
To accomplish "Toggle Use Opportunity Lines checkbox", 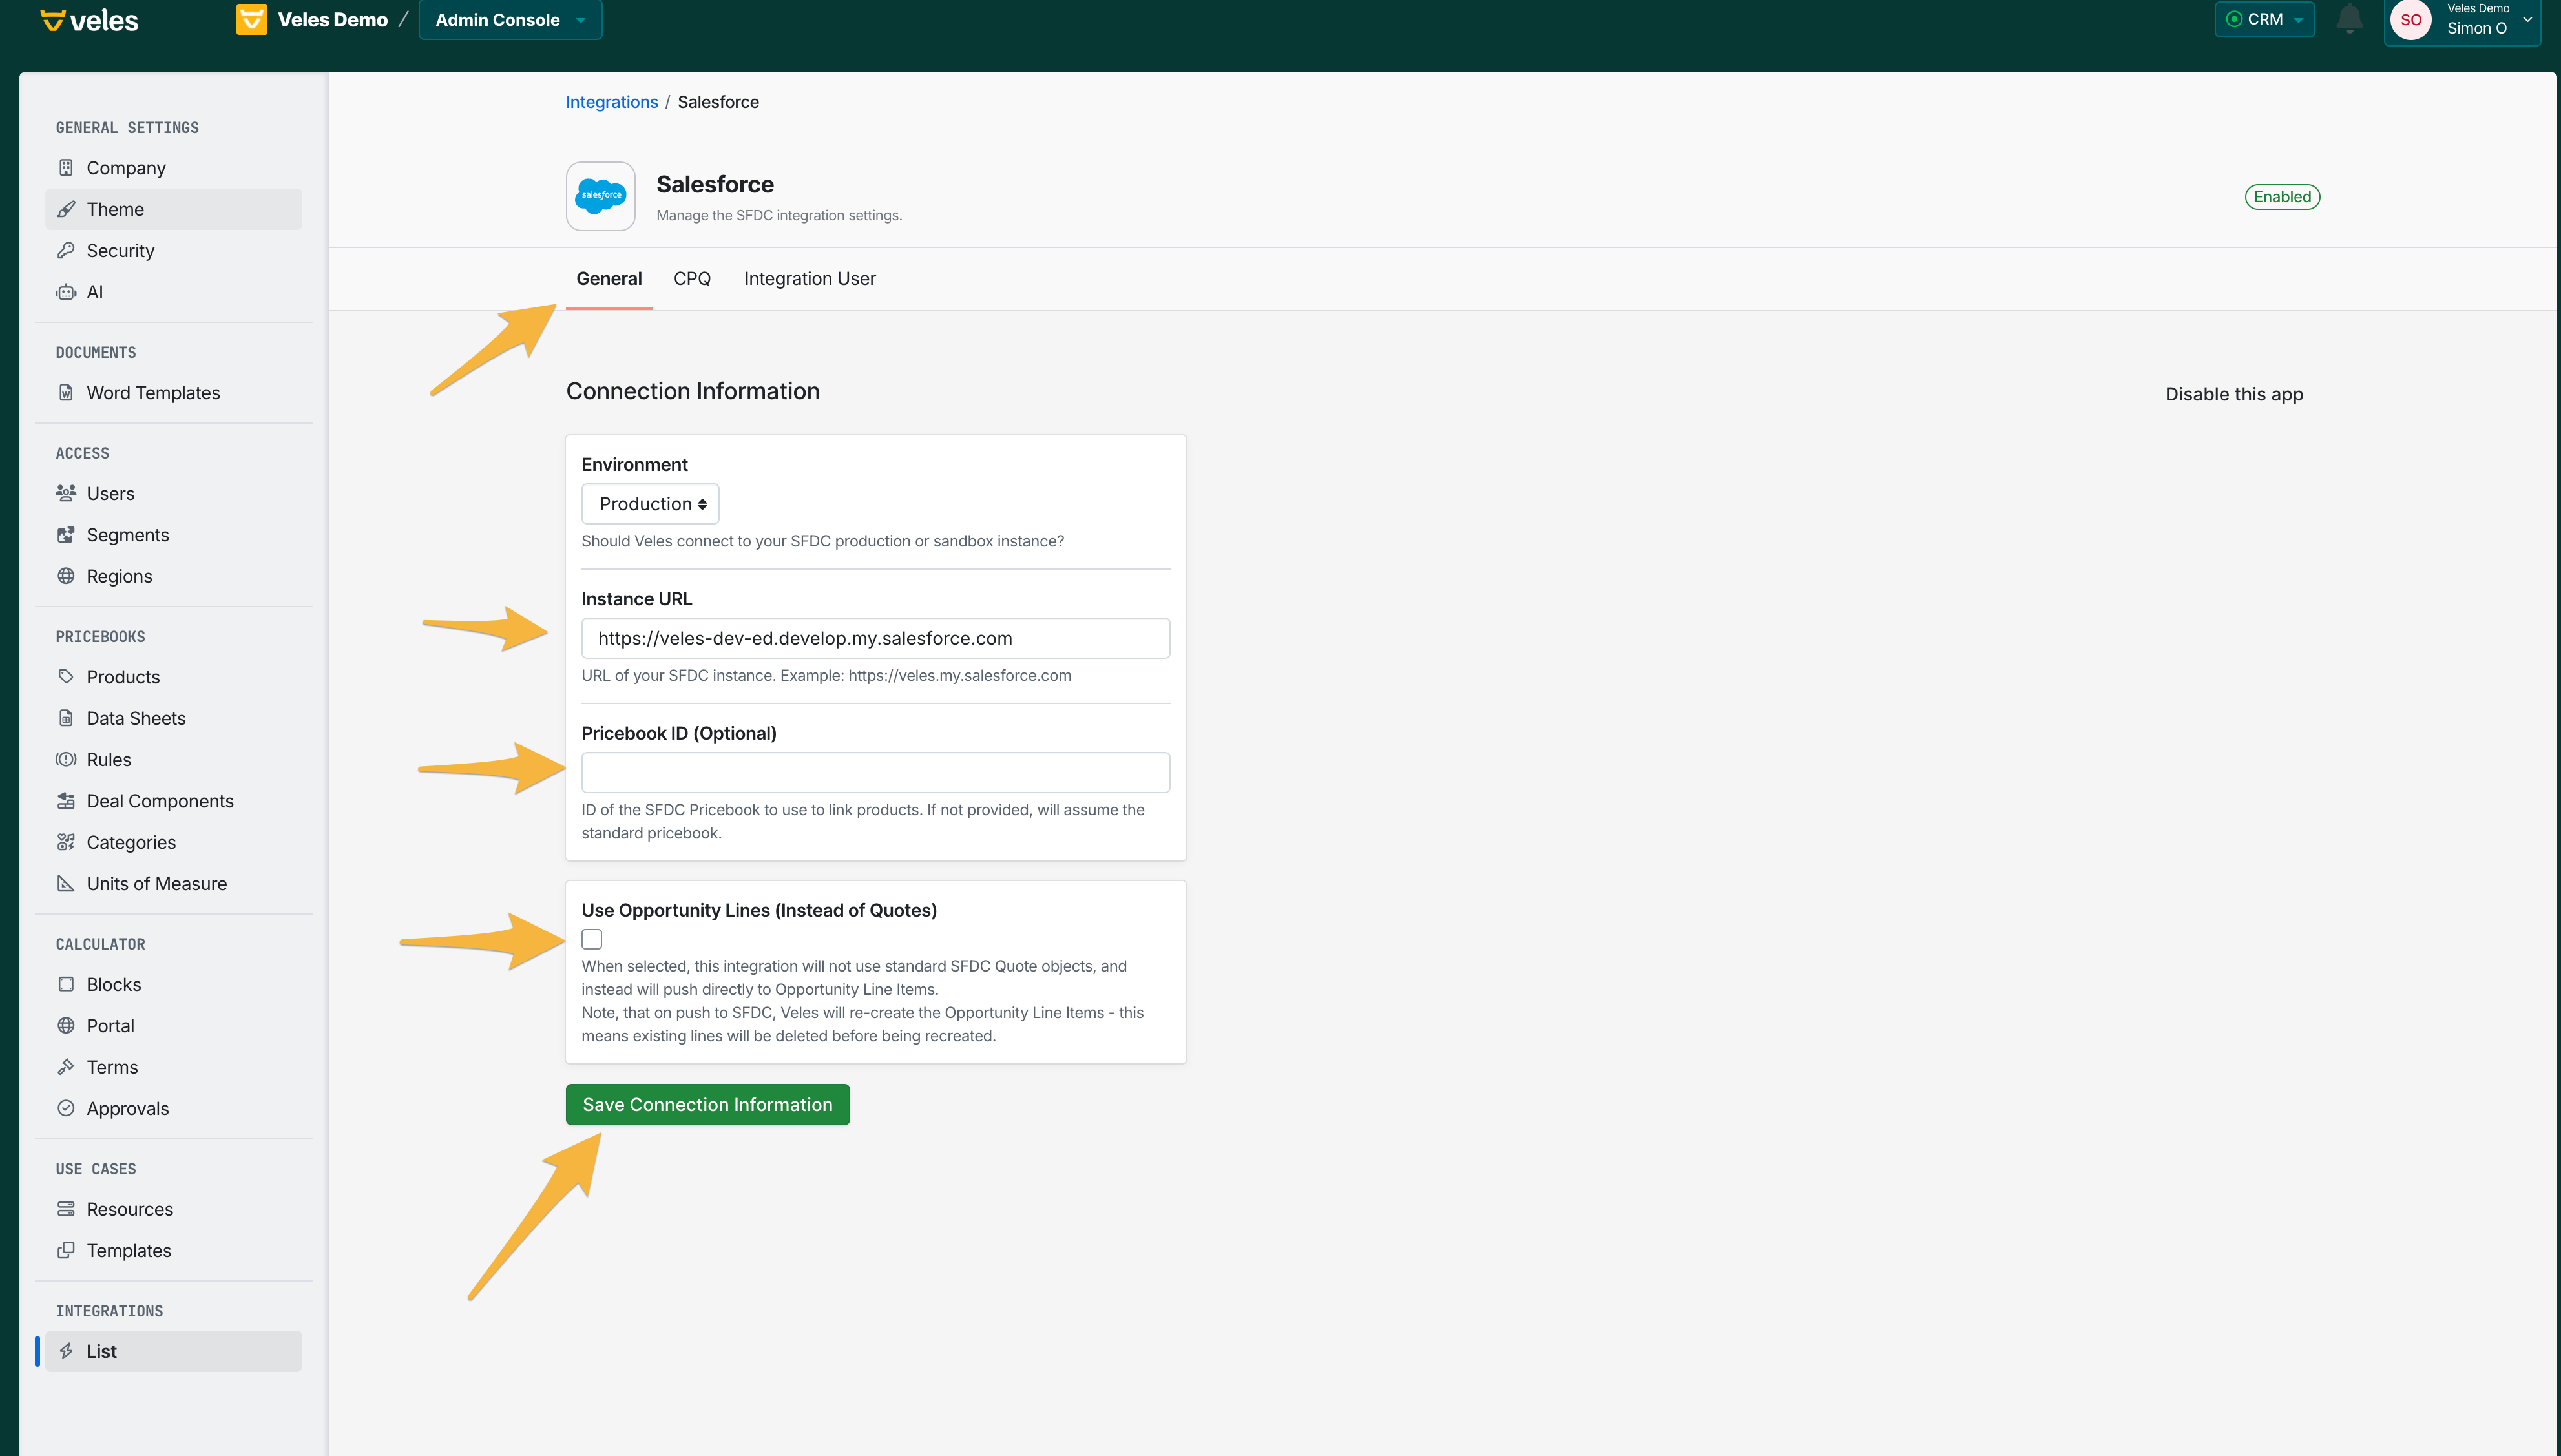I will point(592,939).
